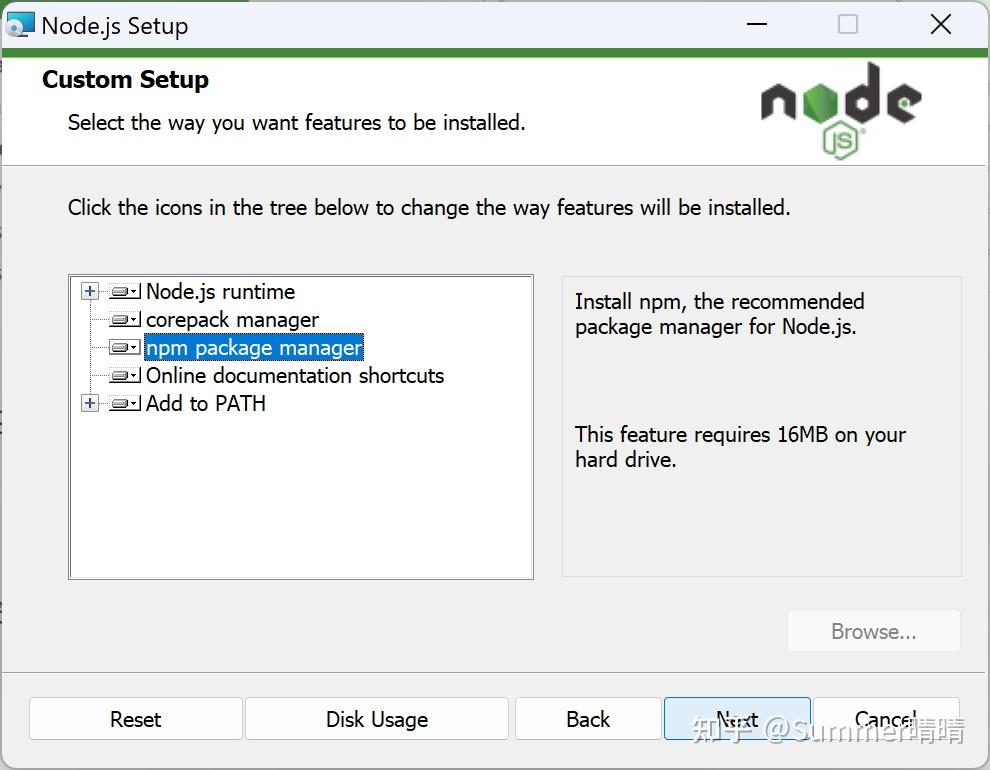Select the Node.js runtime feature label
990x770 pixels.
pyautogui.click(x=220, y=292)
